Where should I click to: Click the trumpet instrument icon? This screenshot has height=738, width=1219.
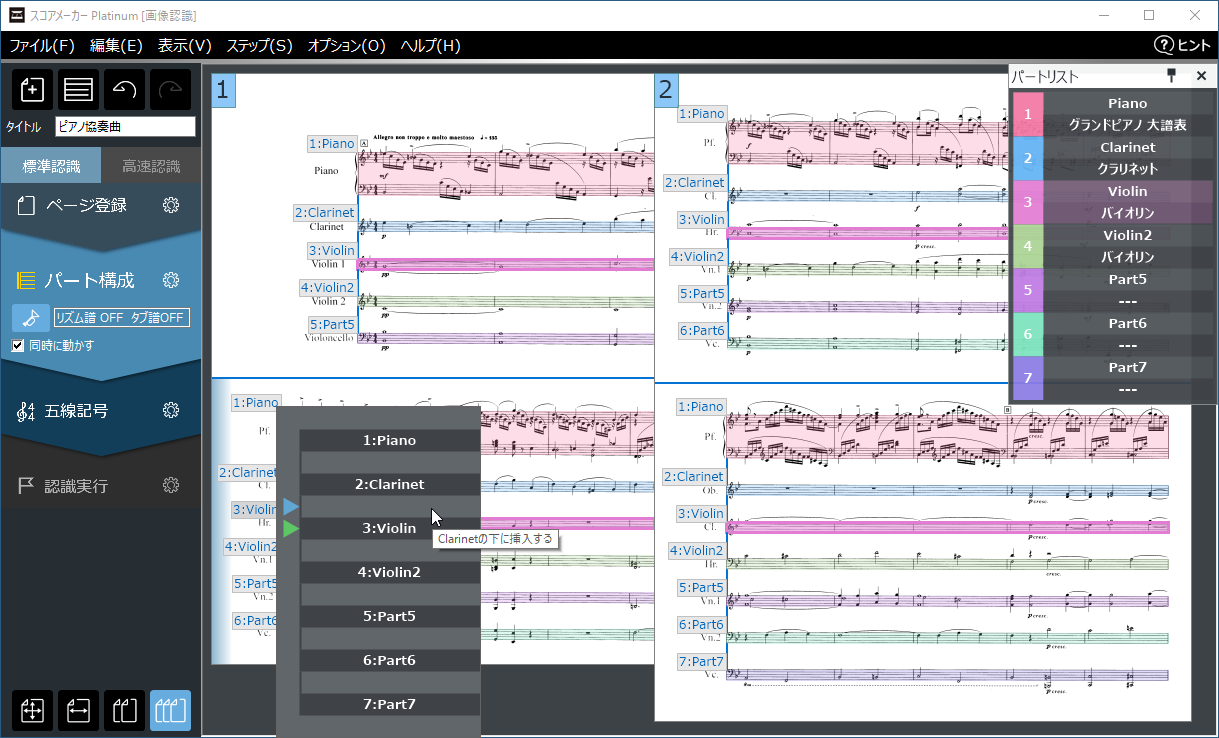click(x=31, y=318)
